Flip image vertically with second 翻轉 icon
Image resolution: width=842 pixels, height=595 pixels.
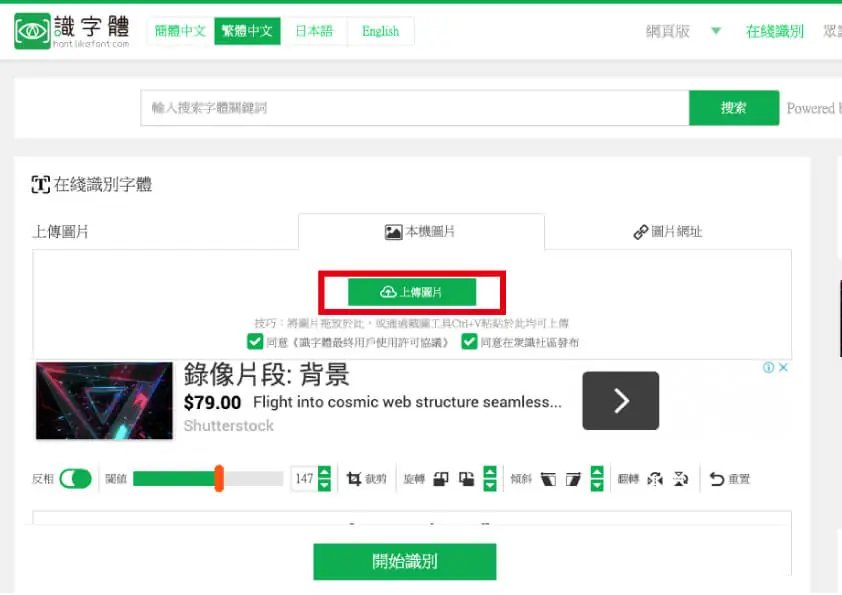pos(680,478)
